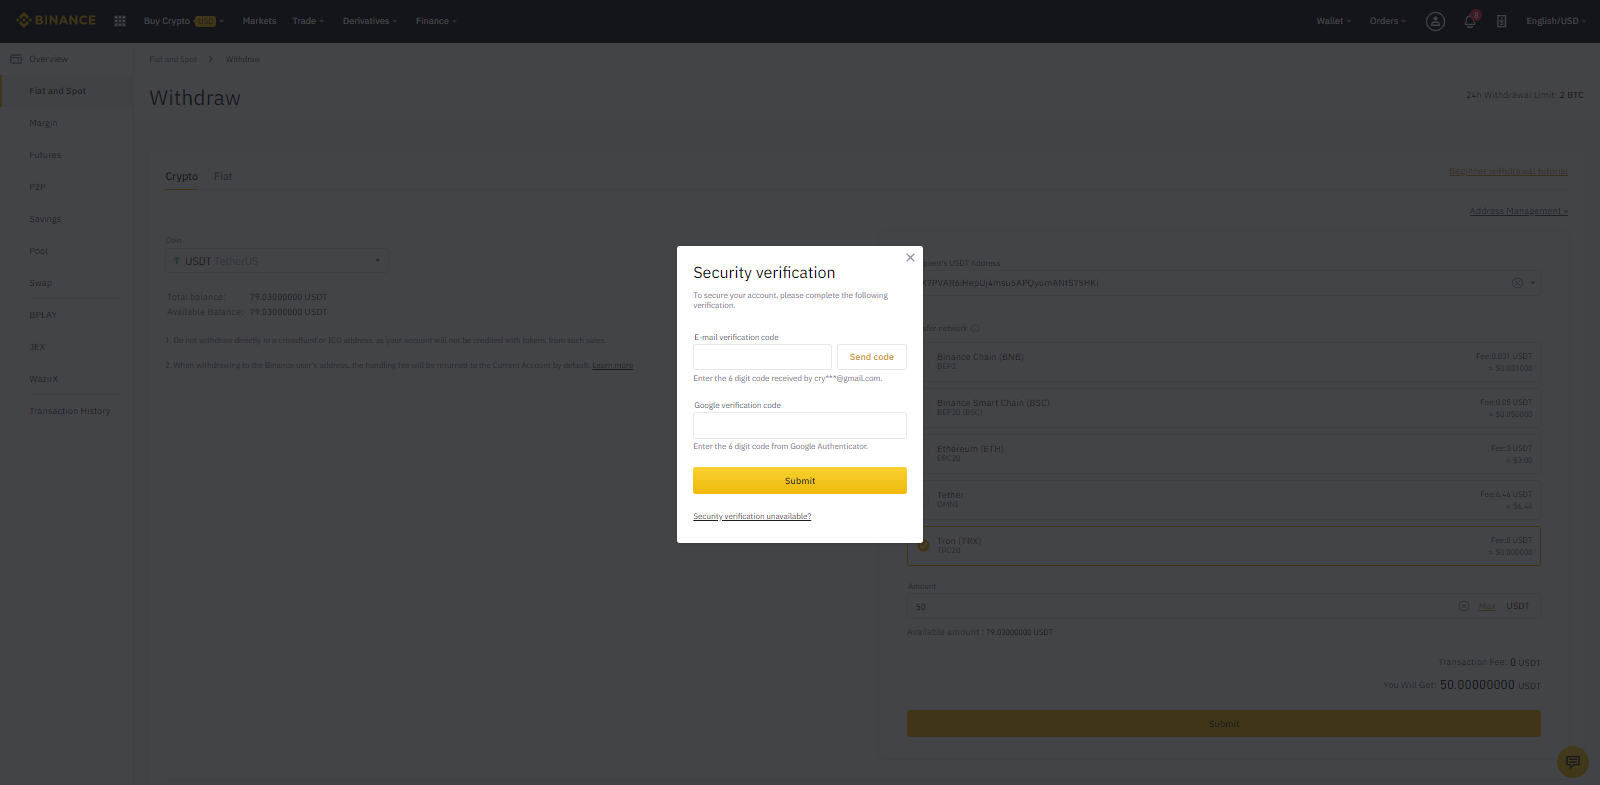
Task: Open Swap in the sidebar
Action: [x=40, y=283]
